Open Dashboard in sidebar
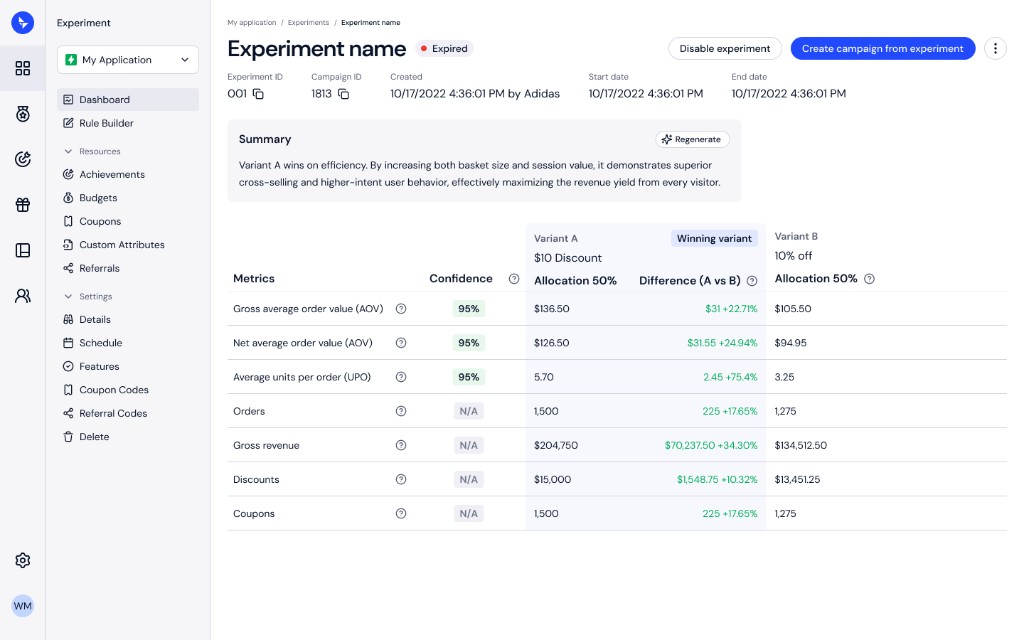Screen dimensions: 1024x640 127,99
